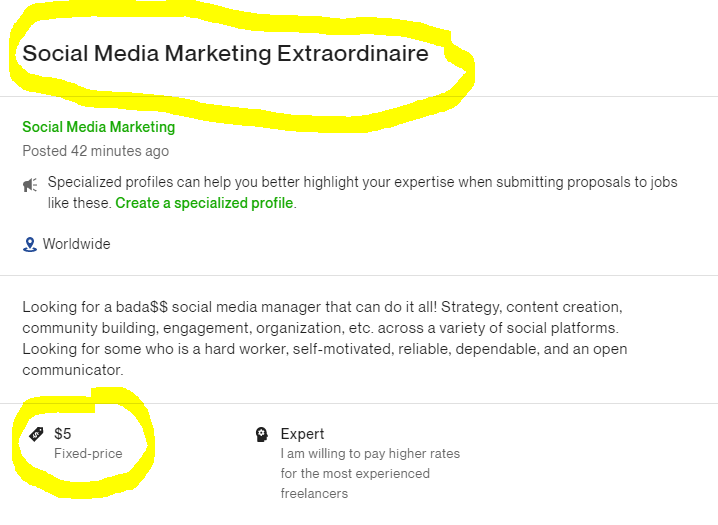The image size is (718, 525).
Task: Open the Social Media Marketing category link
Action: click(98, 127)
